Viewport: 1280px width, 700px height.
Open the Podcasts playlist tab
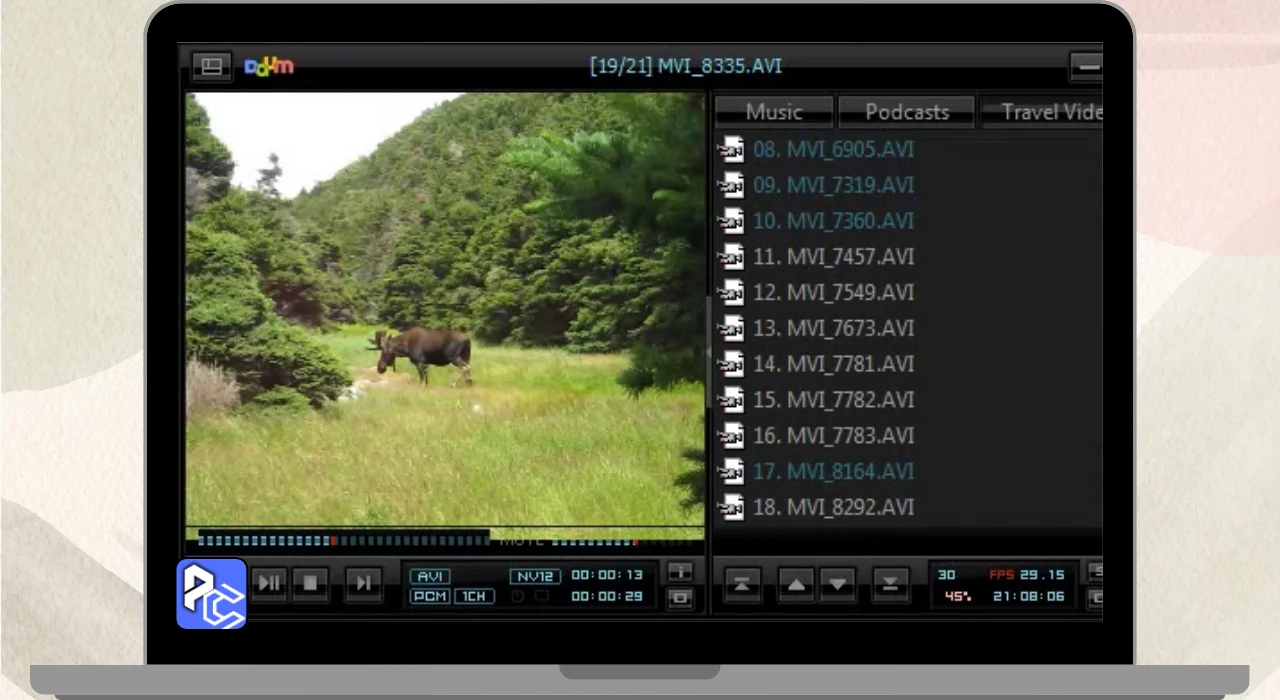[906, 112]
